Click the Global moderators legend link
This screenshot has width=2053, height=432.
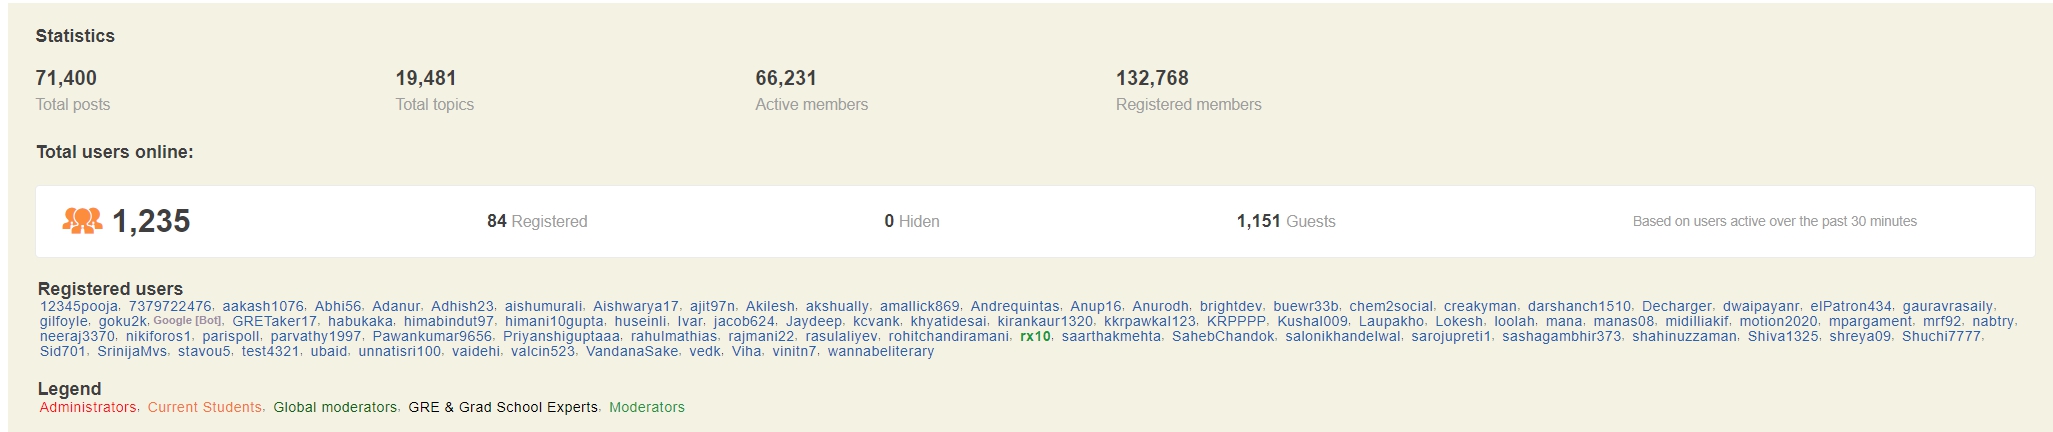tap(335, 407)
